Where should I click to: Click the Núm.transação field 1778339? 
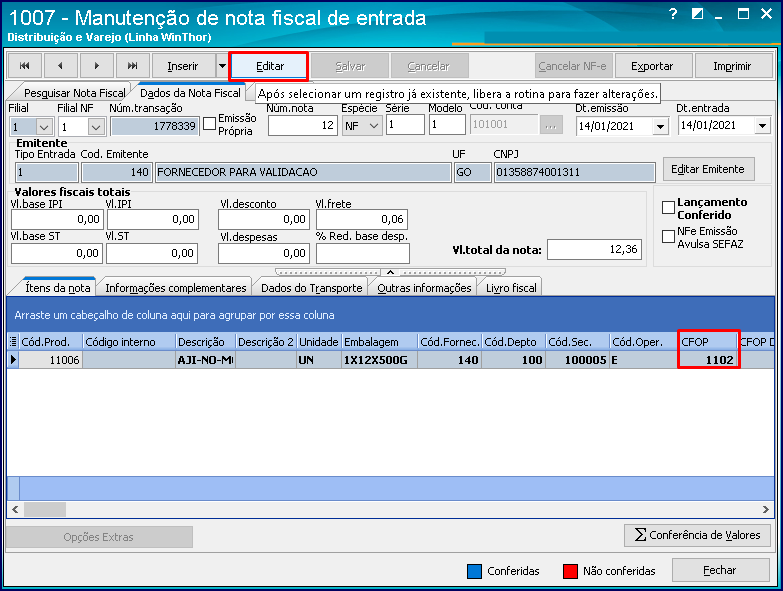[x=155, y=126]
